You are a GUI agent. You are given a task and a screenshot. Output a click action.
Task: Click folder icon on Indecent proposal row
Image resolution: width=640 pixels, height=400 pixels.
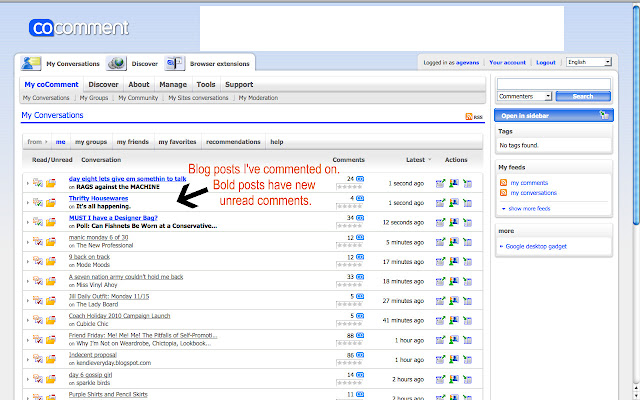click(x=51, y=359)
